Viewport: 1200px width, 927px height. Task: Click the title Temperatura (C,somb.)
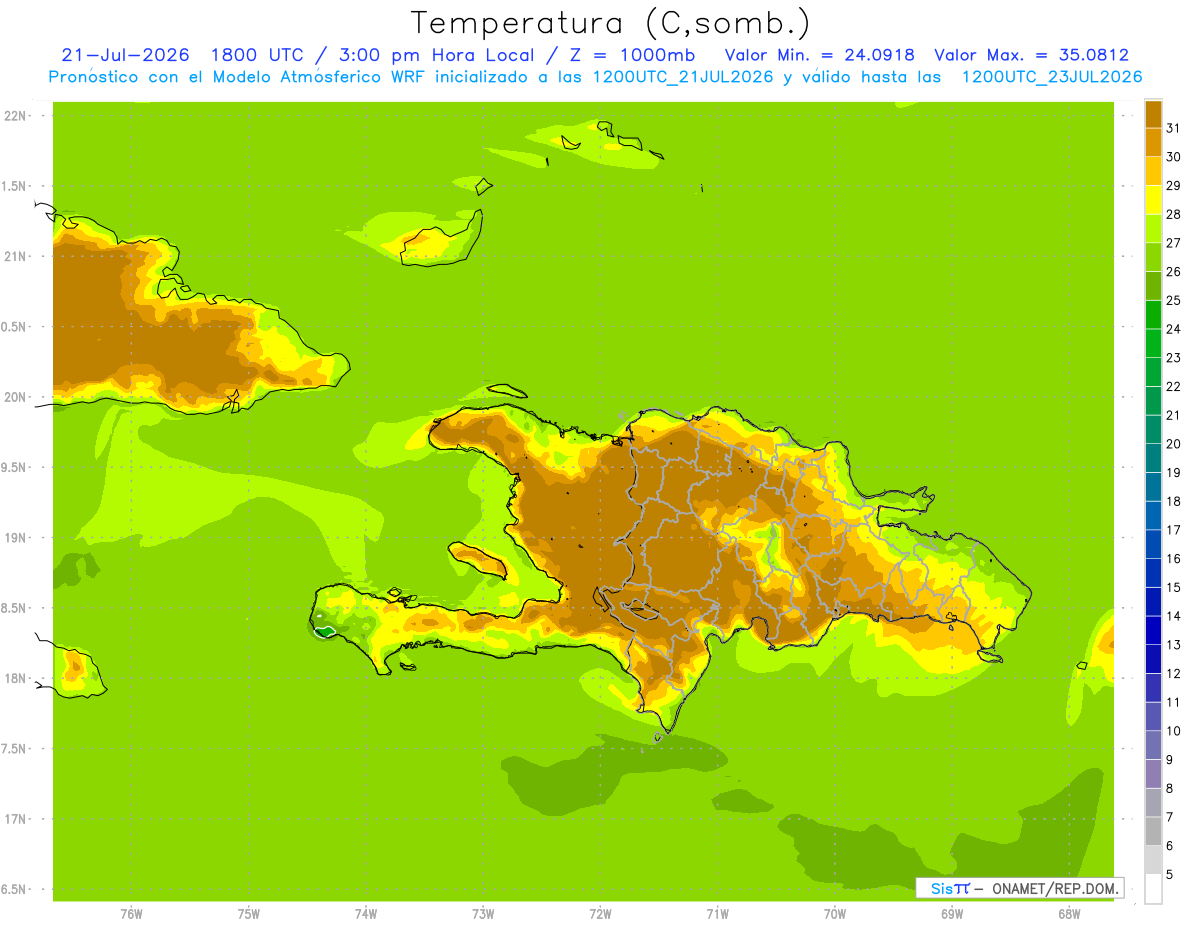610,23
